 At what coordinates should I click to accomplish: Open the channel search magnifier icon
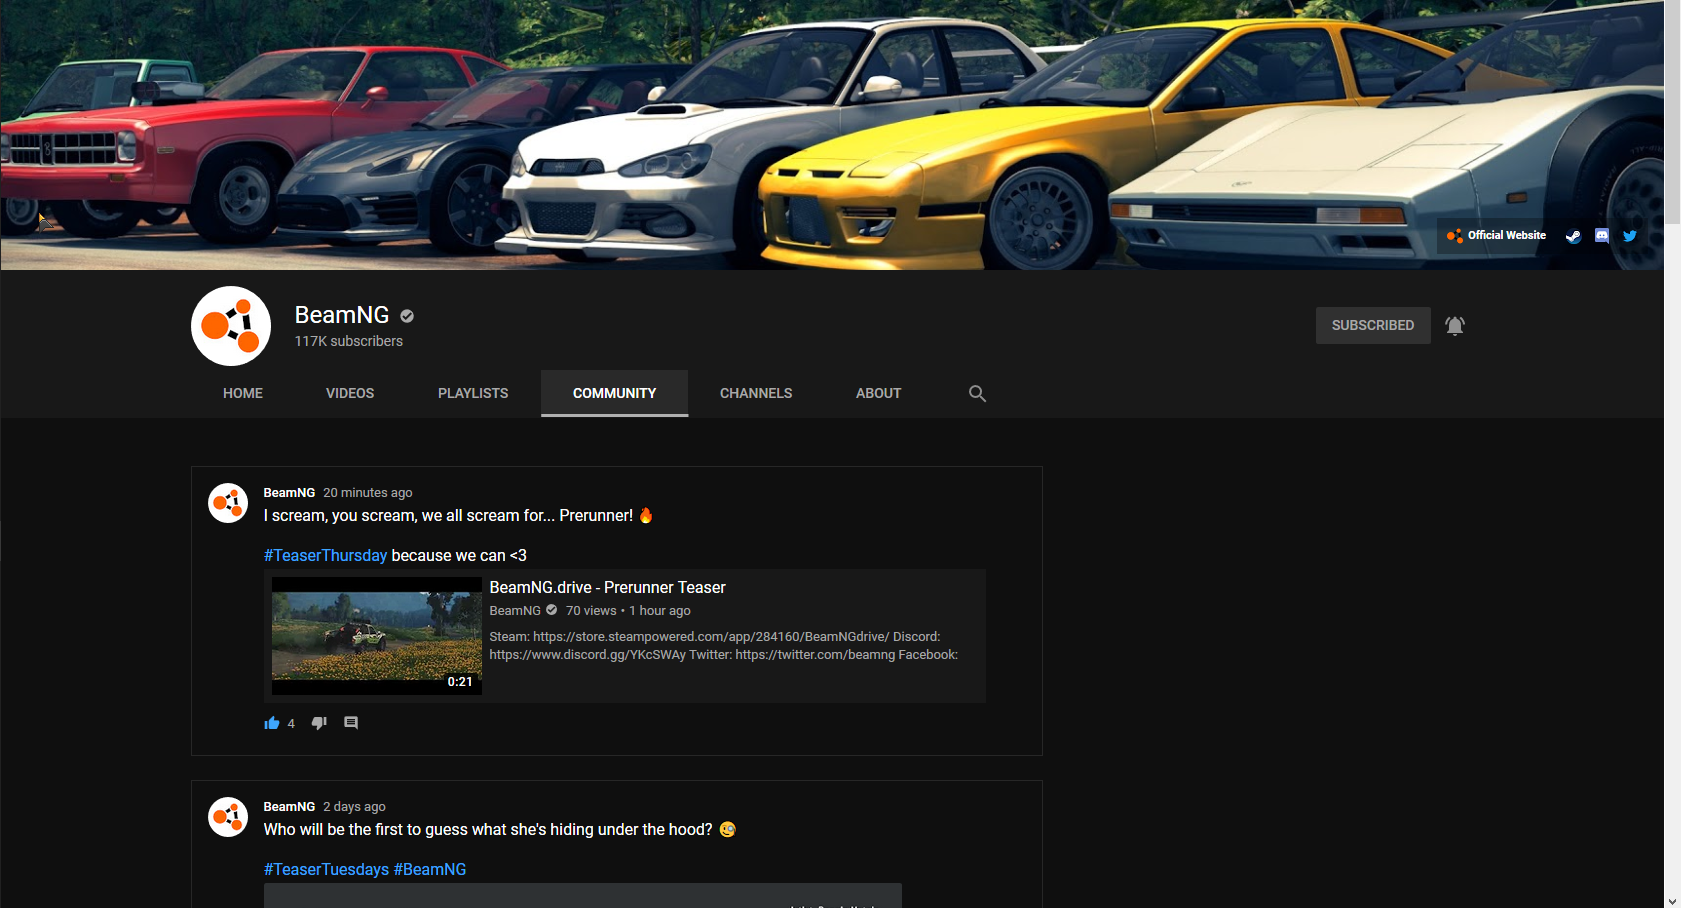tap(977, 393)
